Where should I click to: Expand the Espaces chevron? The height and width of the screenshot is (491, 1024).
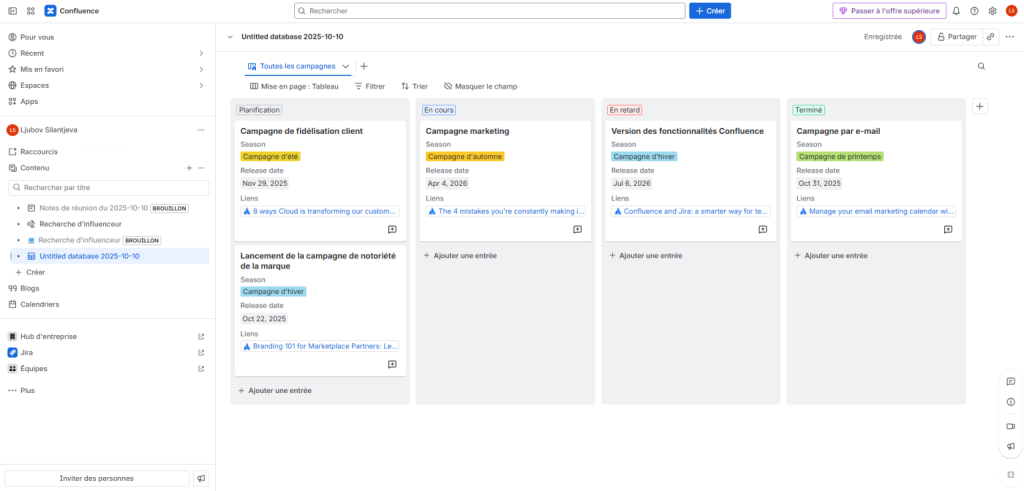click(x=201, y=86)
